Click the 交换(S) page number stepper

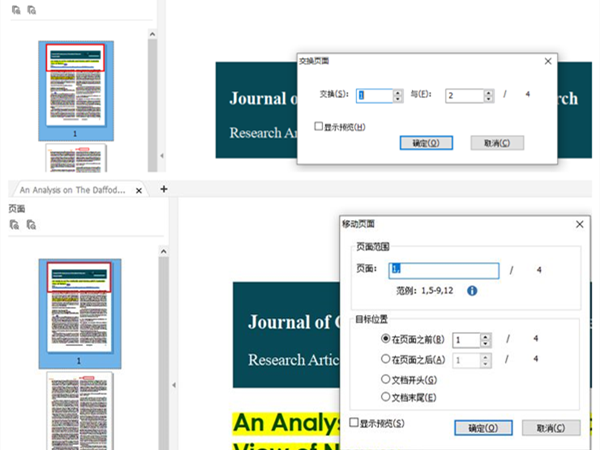tap(399, 96)
